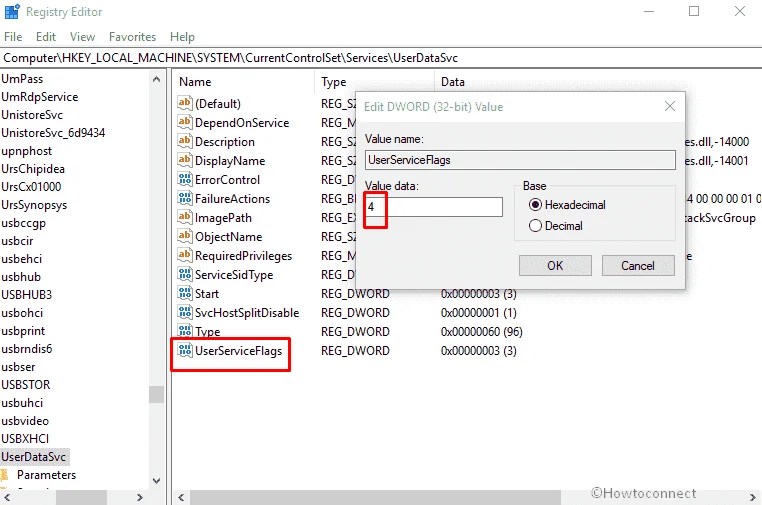Image resolution: width=762 pixels, height=505 pixels.
Task: Click the registry address path bar
Action: click(381, 58)
